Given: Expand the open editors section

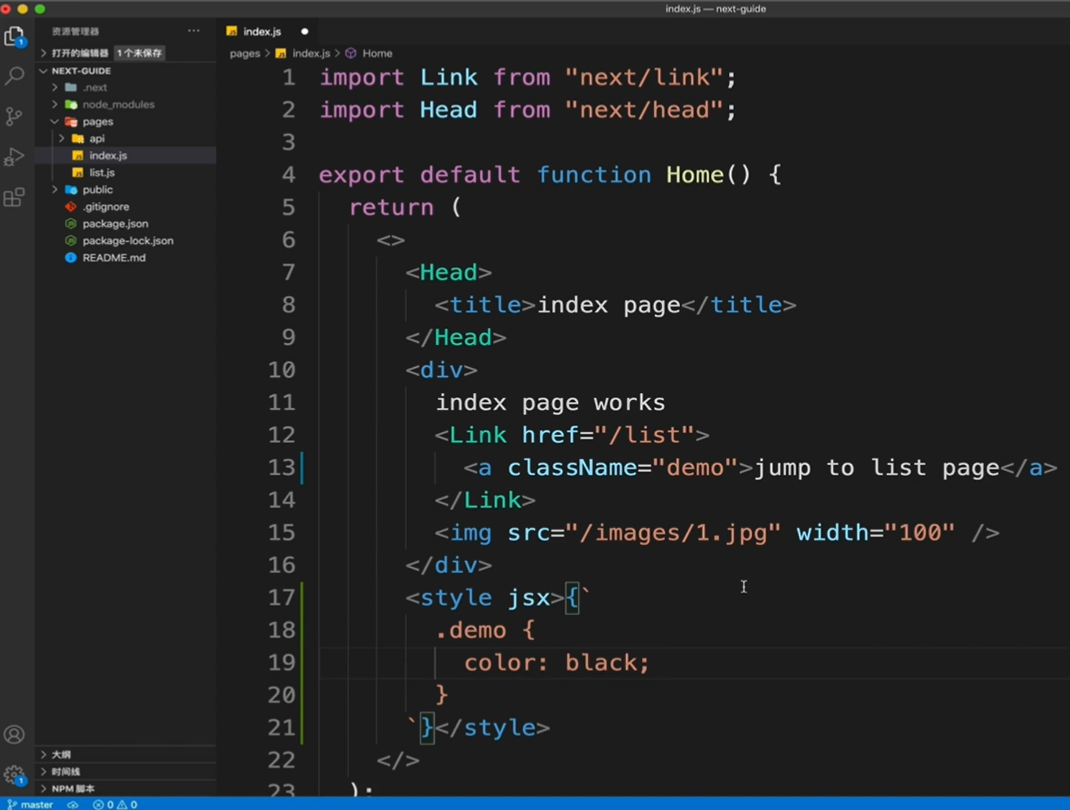Looking at the screenshot, I should coord(44,53).
